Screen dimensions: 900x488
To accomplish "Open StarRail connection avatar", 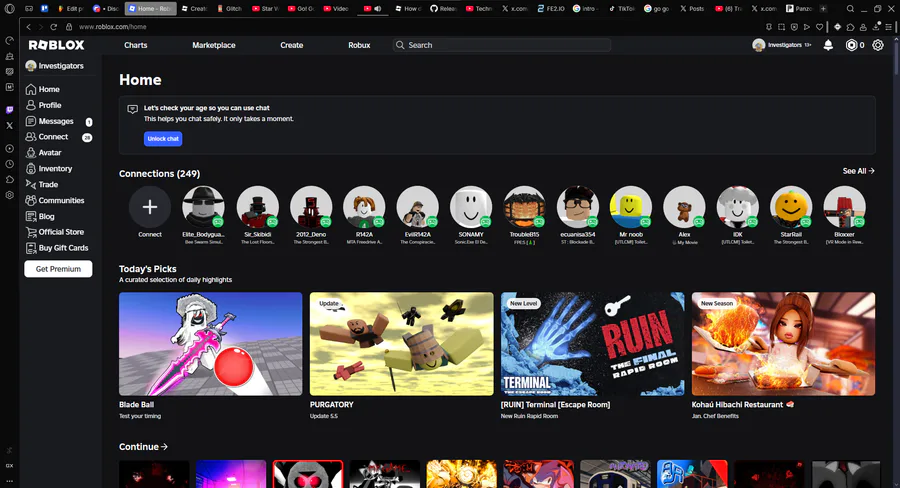I will point(791,207).
